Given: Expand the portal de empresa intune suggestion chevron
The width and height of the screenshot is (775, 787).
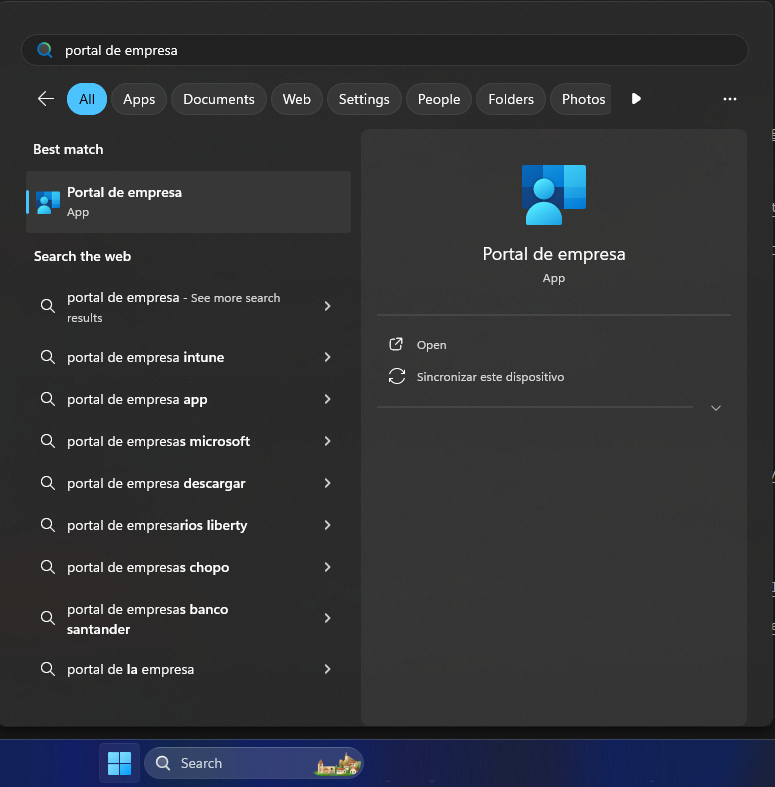Looking at the screenshot, I should click(x=327, y=357).
